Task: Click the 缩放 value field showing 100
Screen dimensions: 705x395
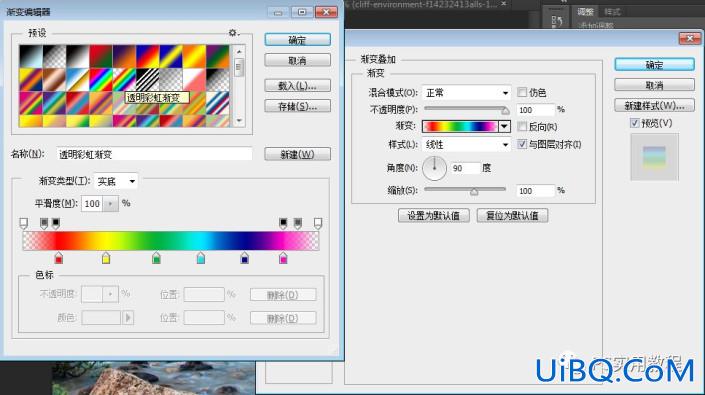Action: (535, 191)
